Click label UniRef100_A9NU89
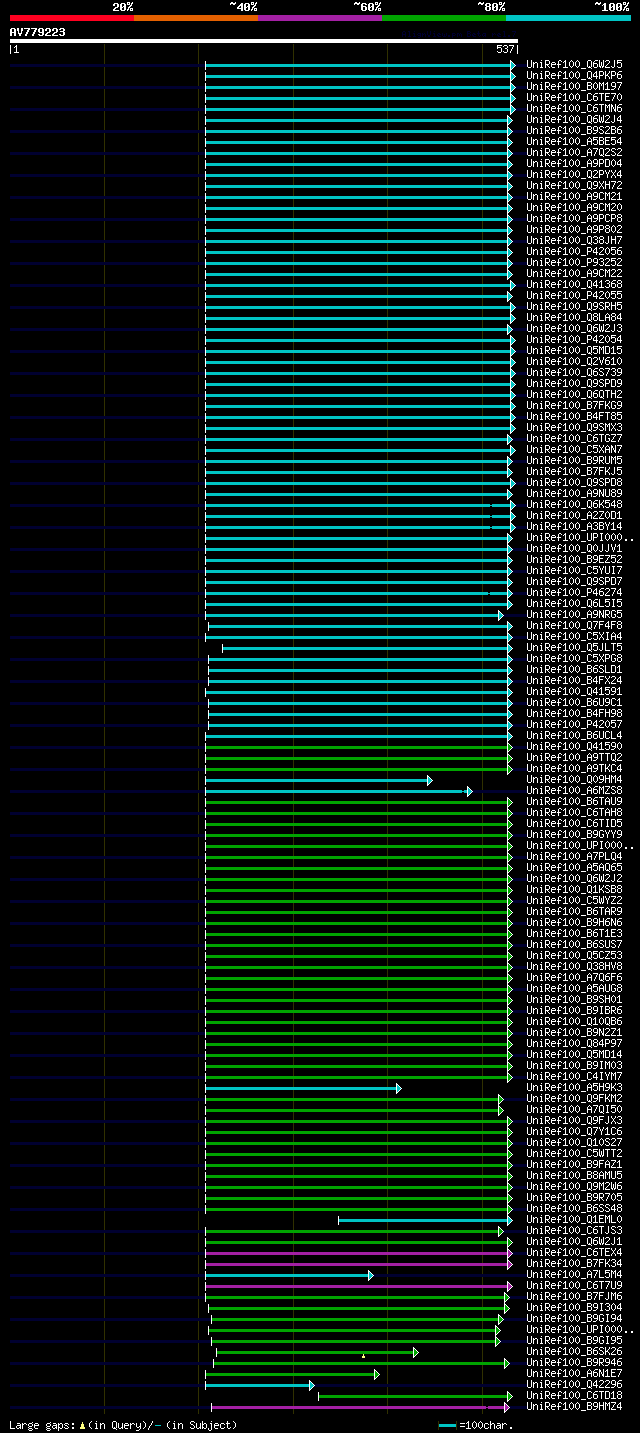The width and height of the screenshot is (640, 1433). 574,493
